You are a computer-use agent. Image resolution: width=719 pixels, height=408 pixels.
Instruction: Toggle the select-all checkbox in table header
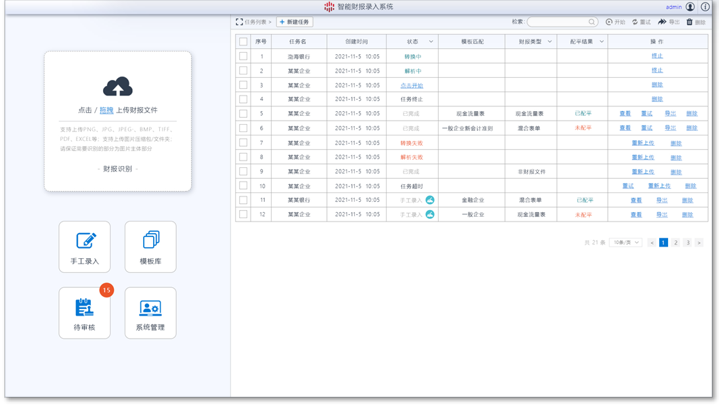(243, 42)
